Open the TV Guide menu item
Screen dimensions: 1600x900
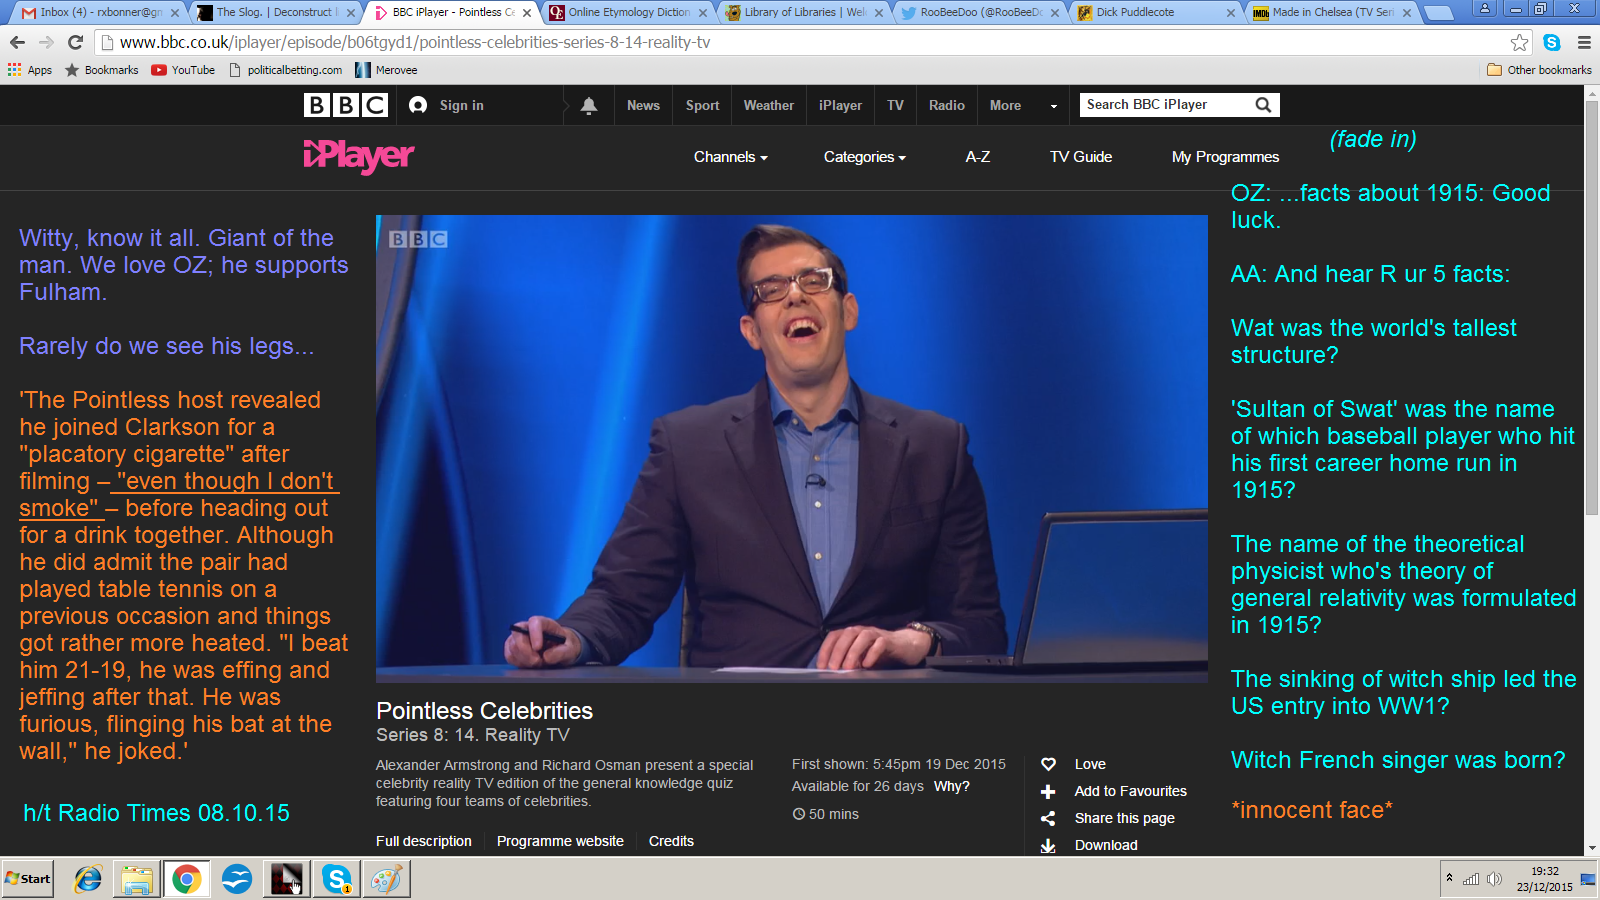click(1080, 157)
